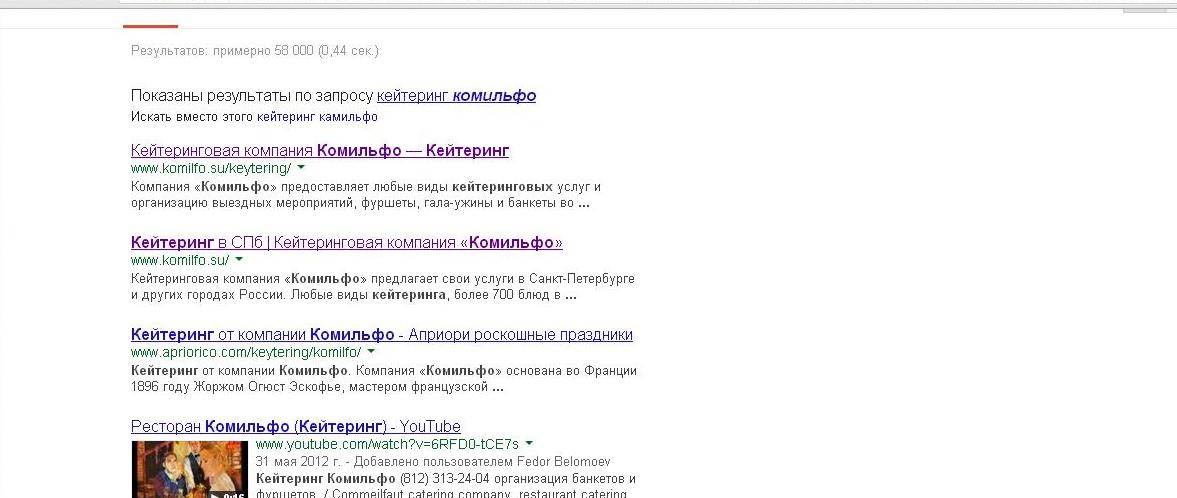Click snippet text about Жоржом Огюст Эскофье
1177x498 pixels.
[x=384, y=379]
